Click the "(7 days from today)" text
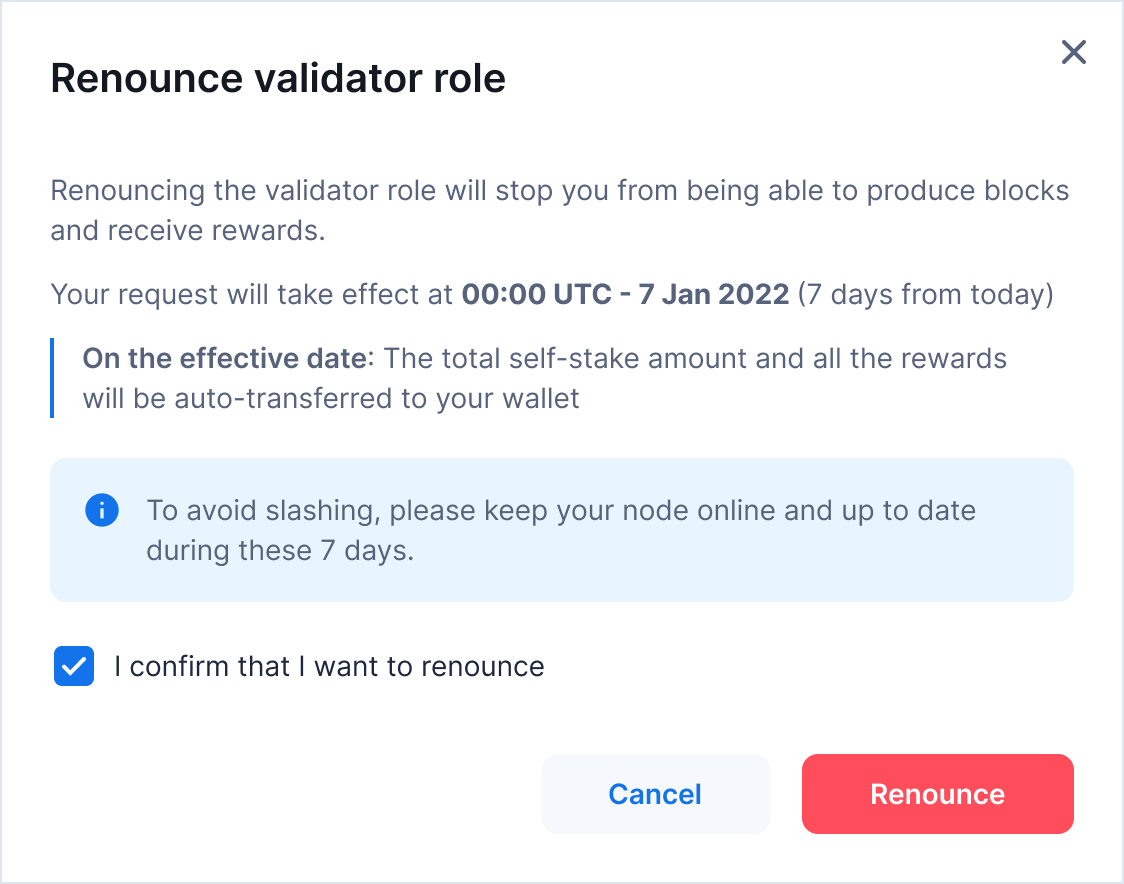The image size is (1124, 884). [x=925, y=295]
